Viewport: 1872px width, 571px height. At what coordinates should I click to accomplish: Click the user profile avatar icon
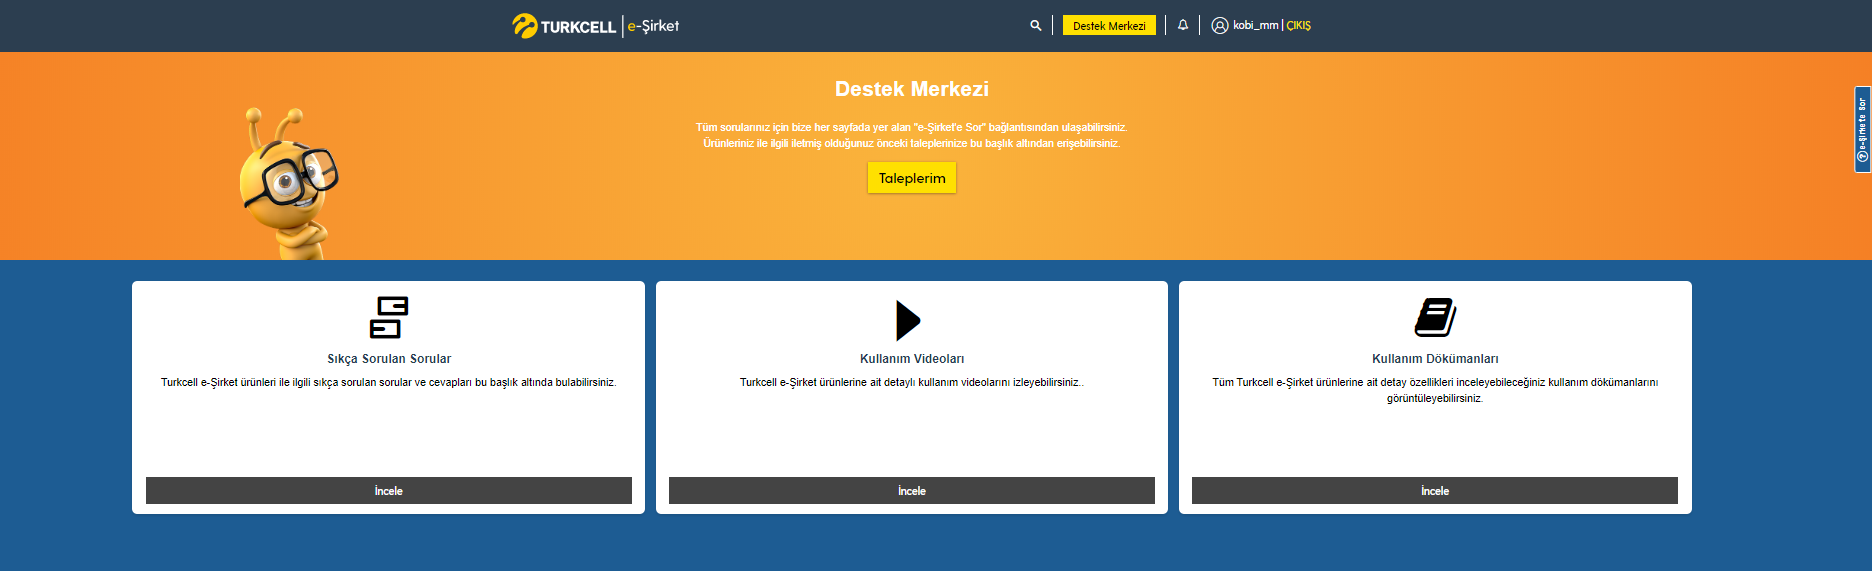click(x=1220, y=26)
